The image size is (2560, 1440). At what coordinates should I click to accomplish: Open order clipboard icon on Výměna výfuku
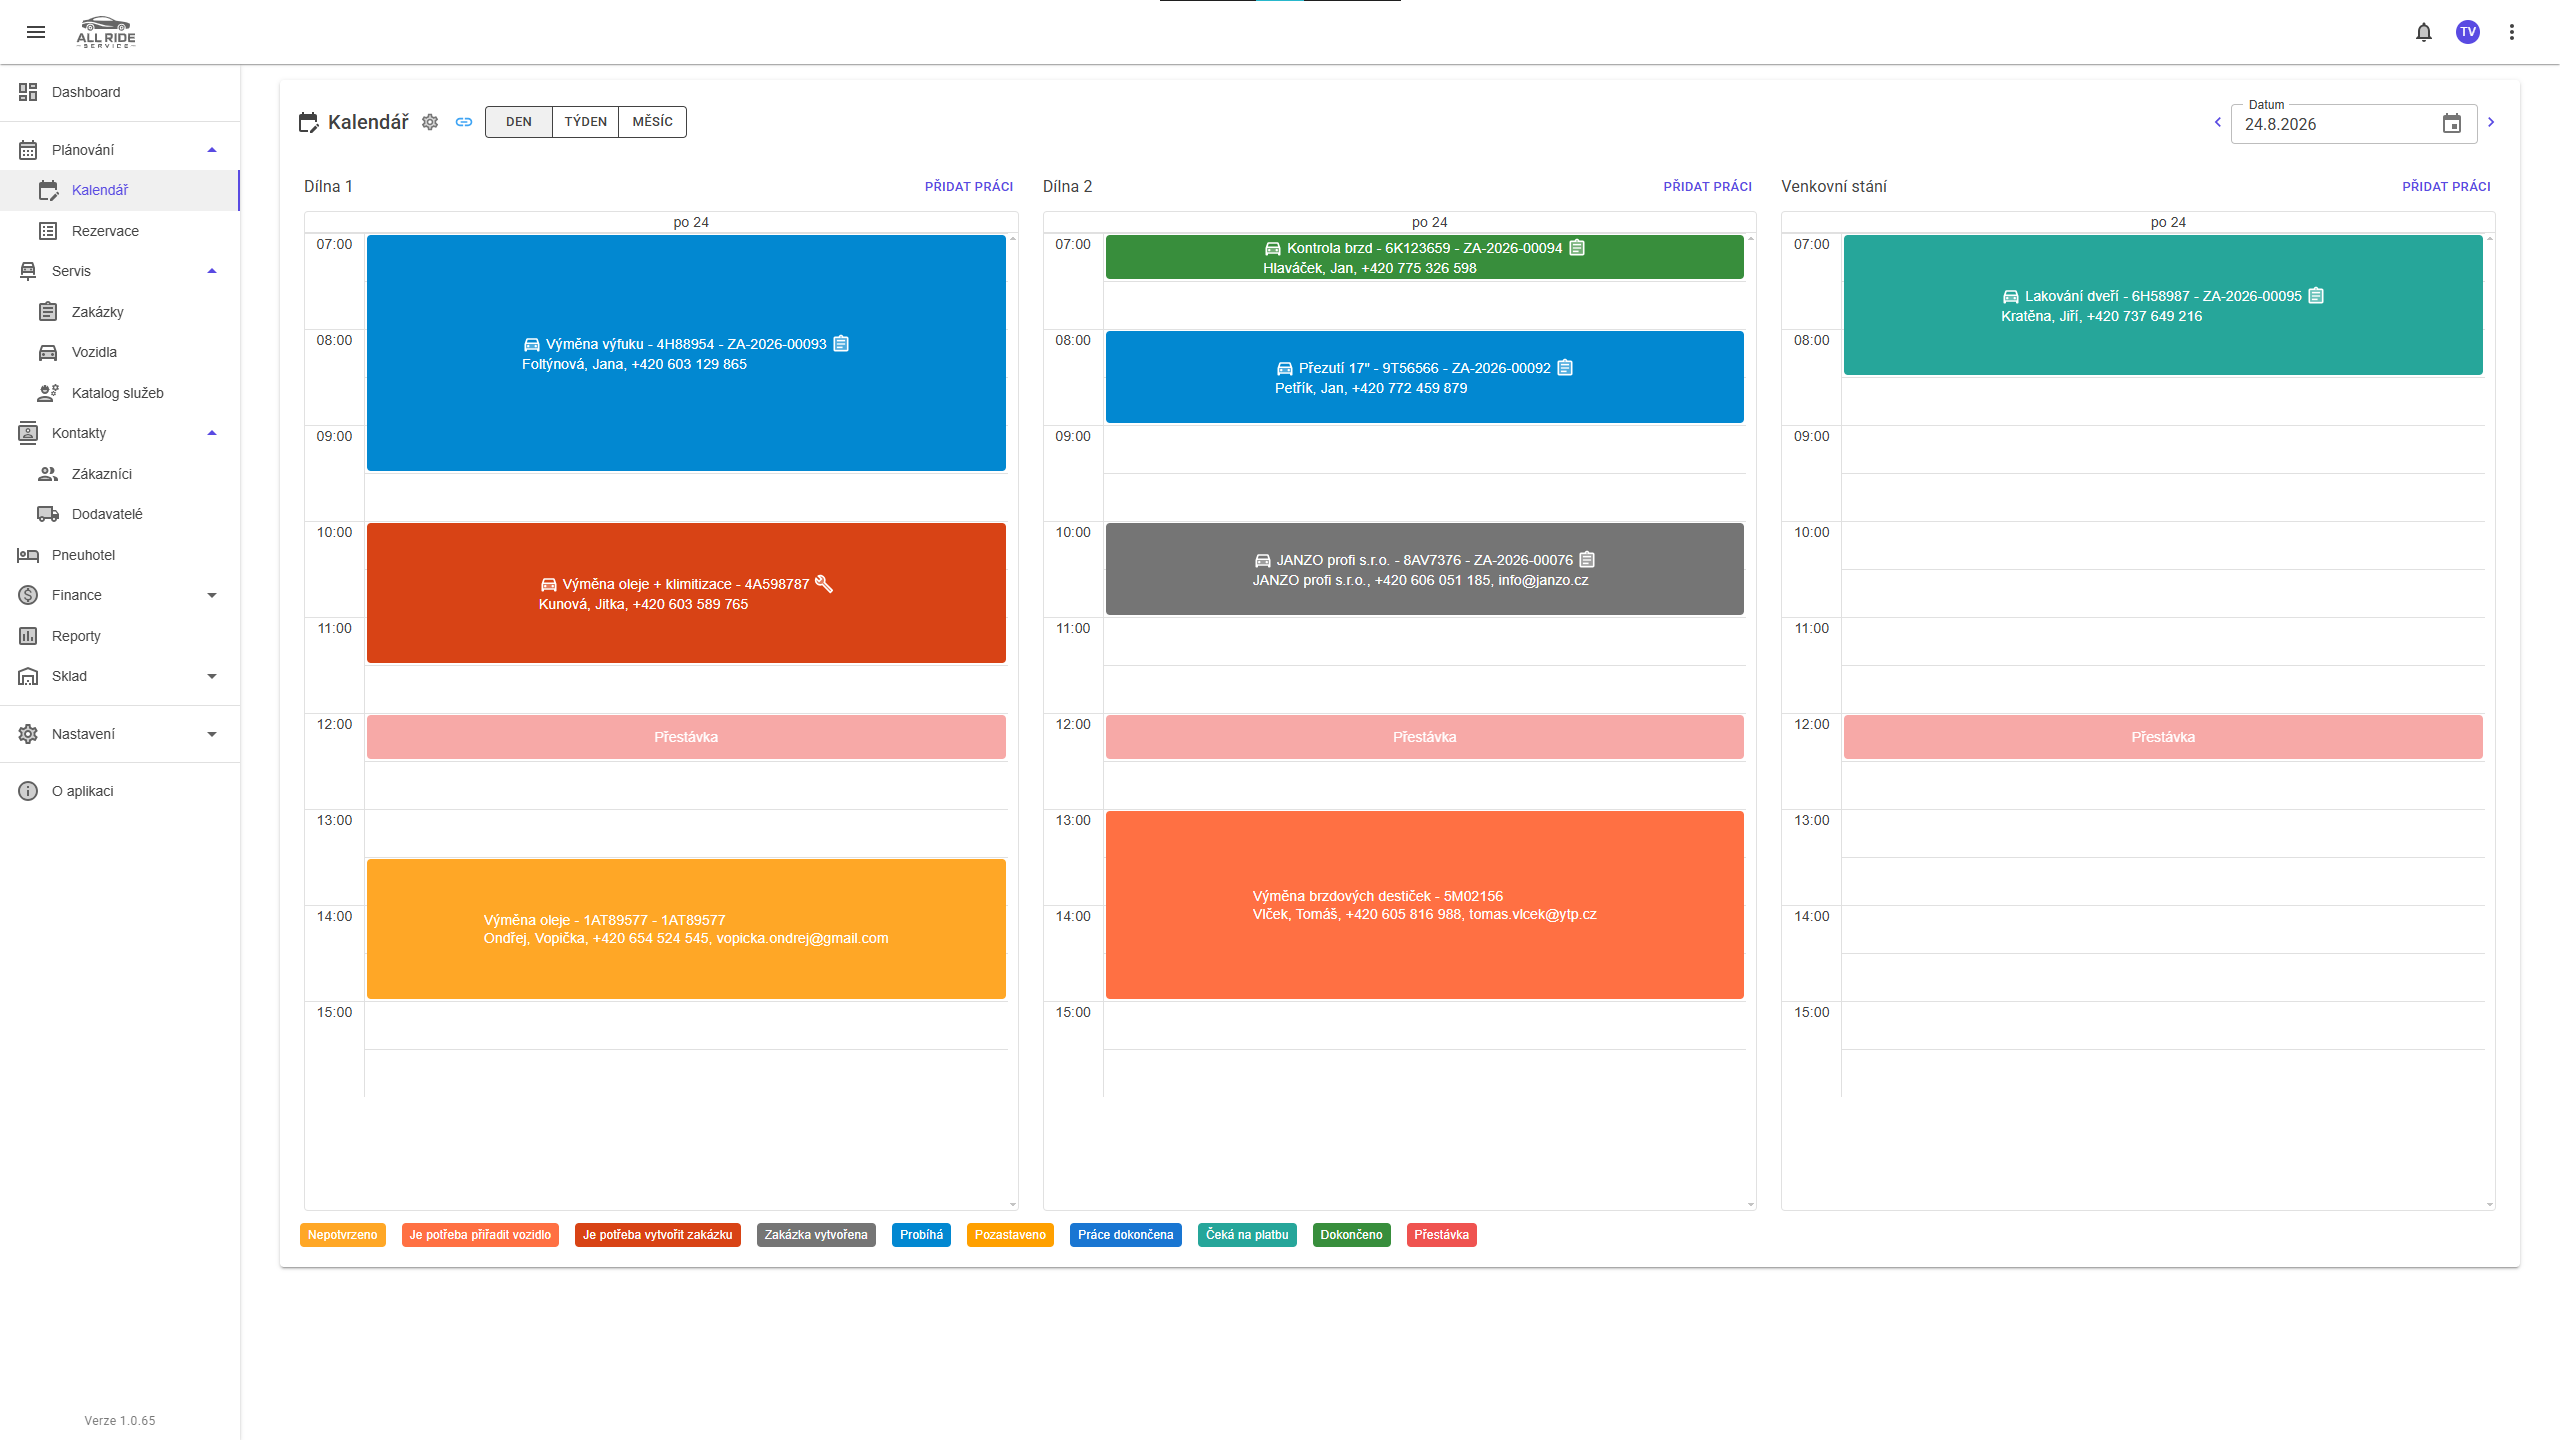point(841,344)
